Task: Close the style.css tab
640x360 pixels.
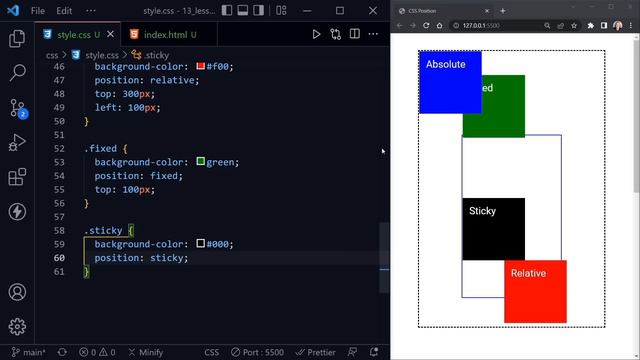Action: pos(110,34)
